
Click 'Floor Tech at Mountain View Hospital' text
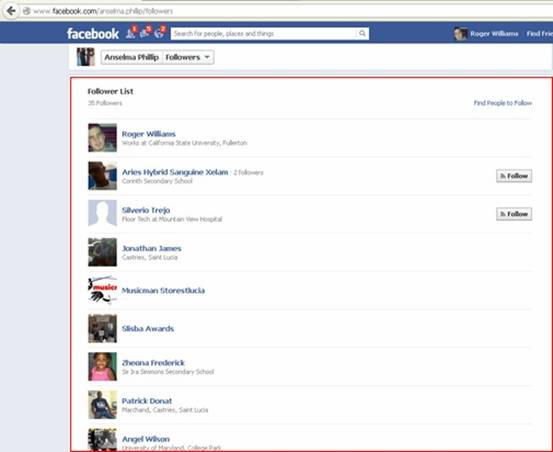click(172, 219)
